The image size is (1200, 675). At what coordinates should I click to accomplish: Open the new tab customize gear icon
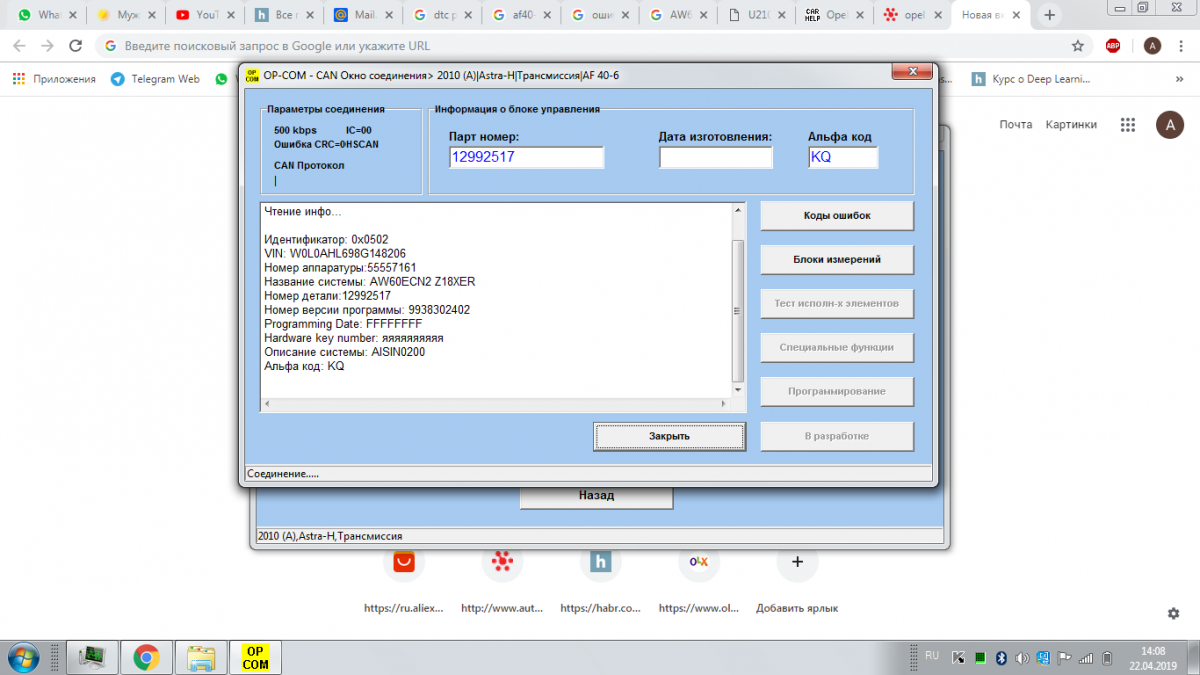(1174, 613)
